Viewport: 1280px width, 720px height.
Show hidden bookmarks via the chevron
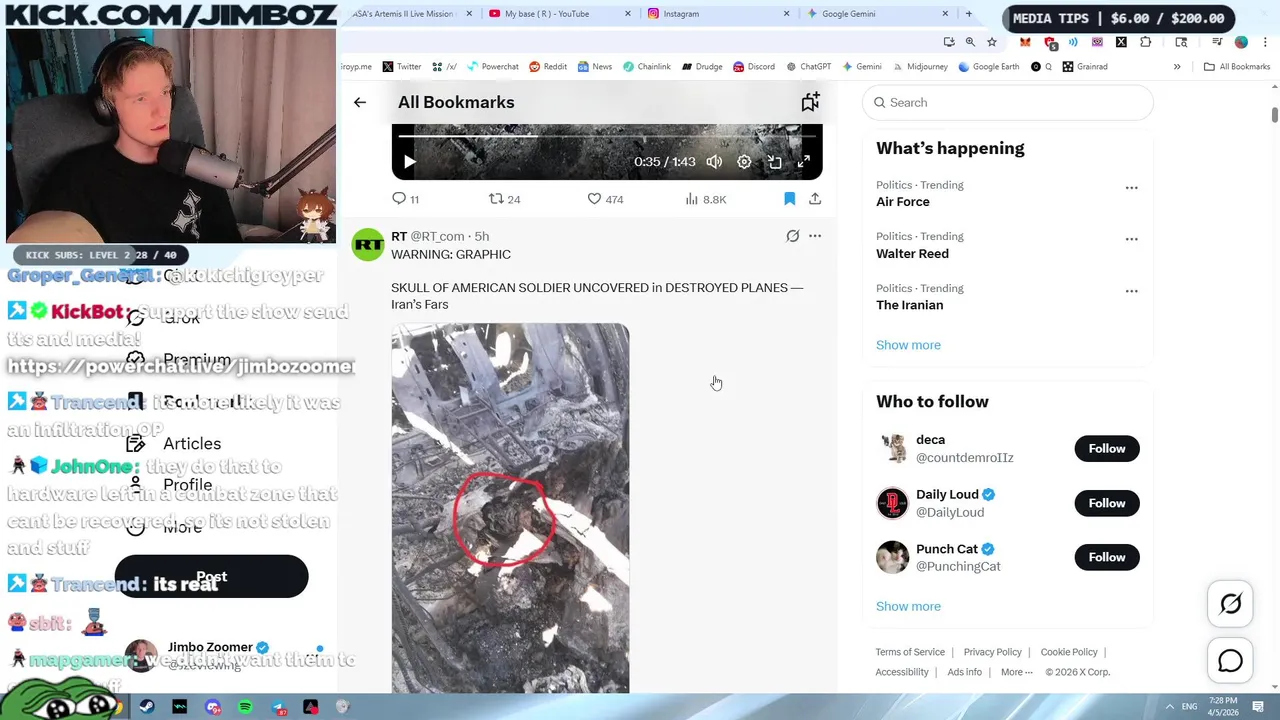pos(1177,67)
